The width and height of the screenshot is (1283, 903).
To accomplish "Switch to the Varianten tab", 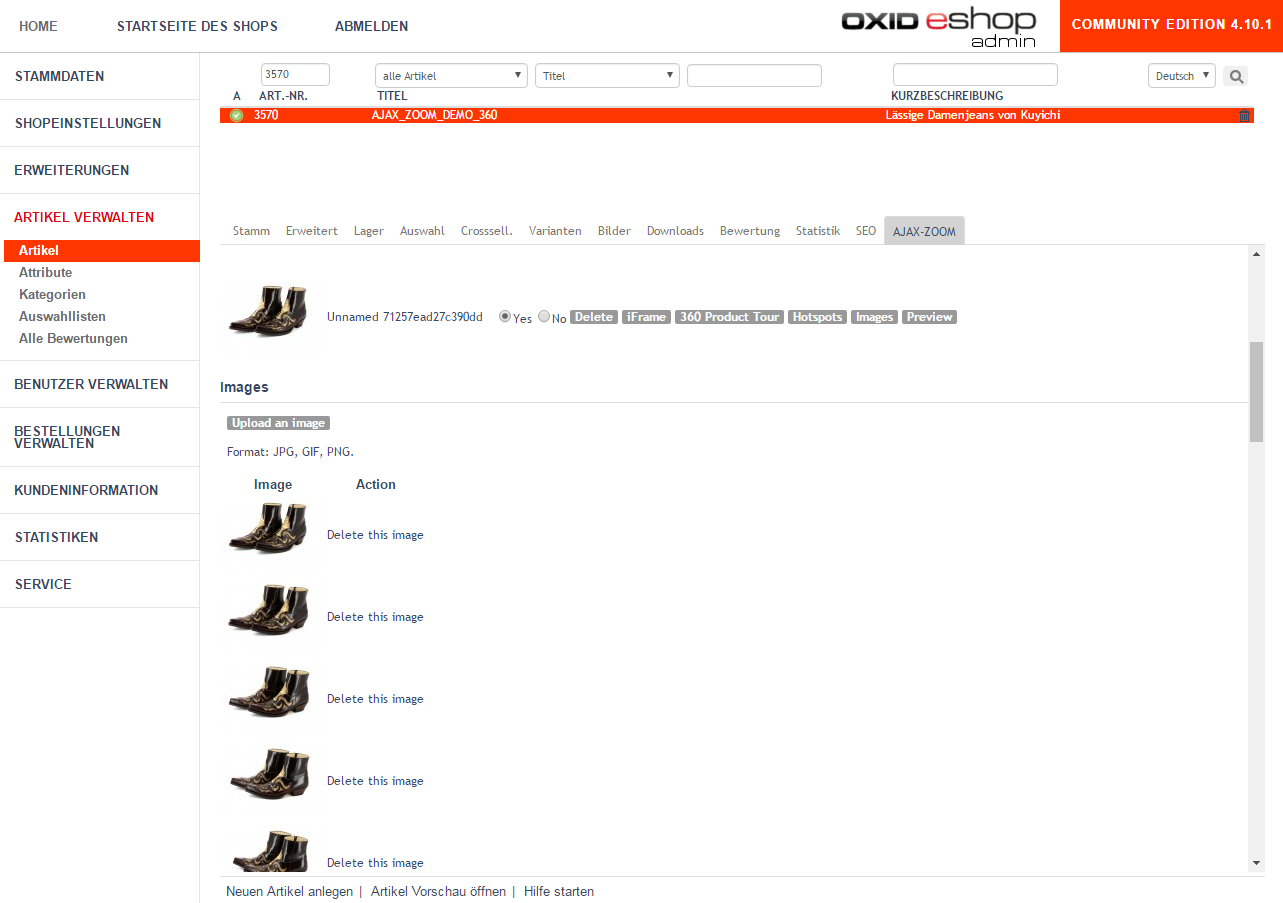I will (555, 231).
